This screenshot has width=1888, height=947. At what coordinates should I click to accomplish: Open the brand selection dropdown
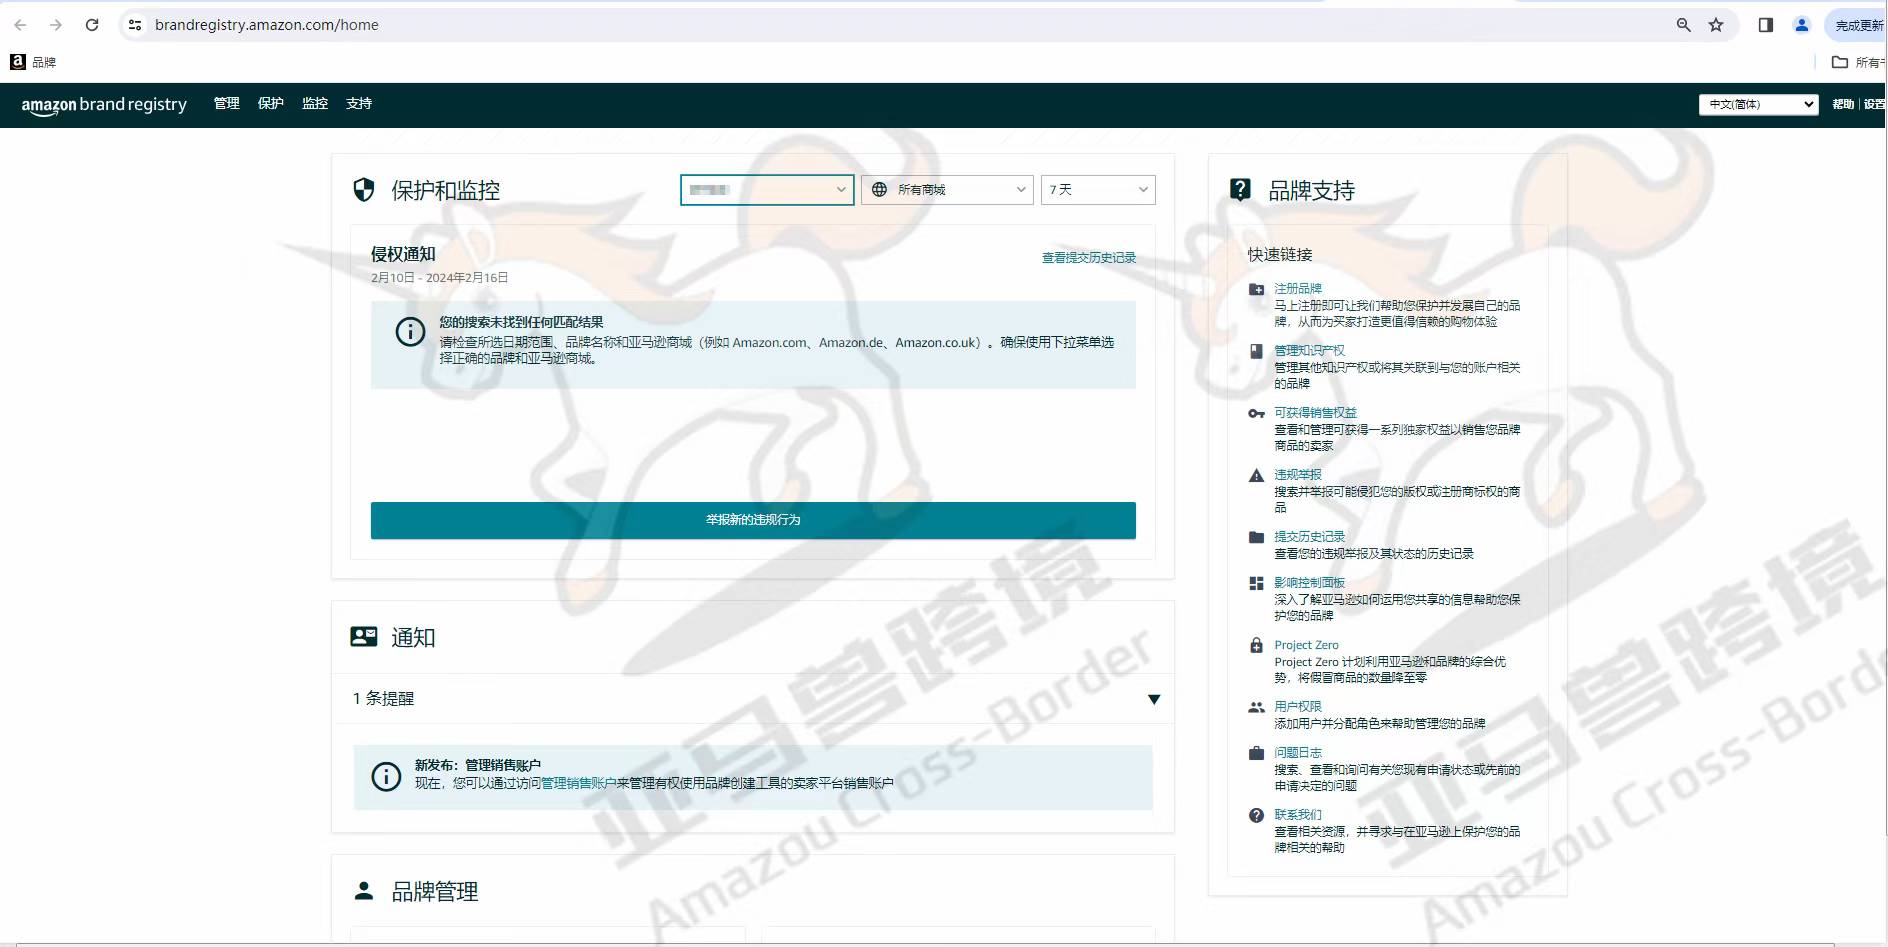pyautogui.click(x=767, y=190)
